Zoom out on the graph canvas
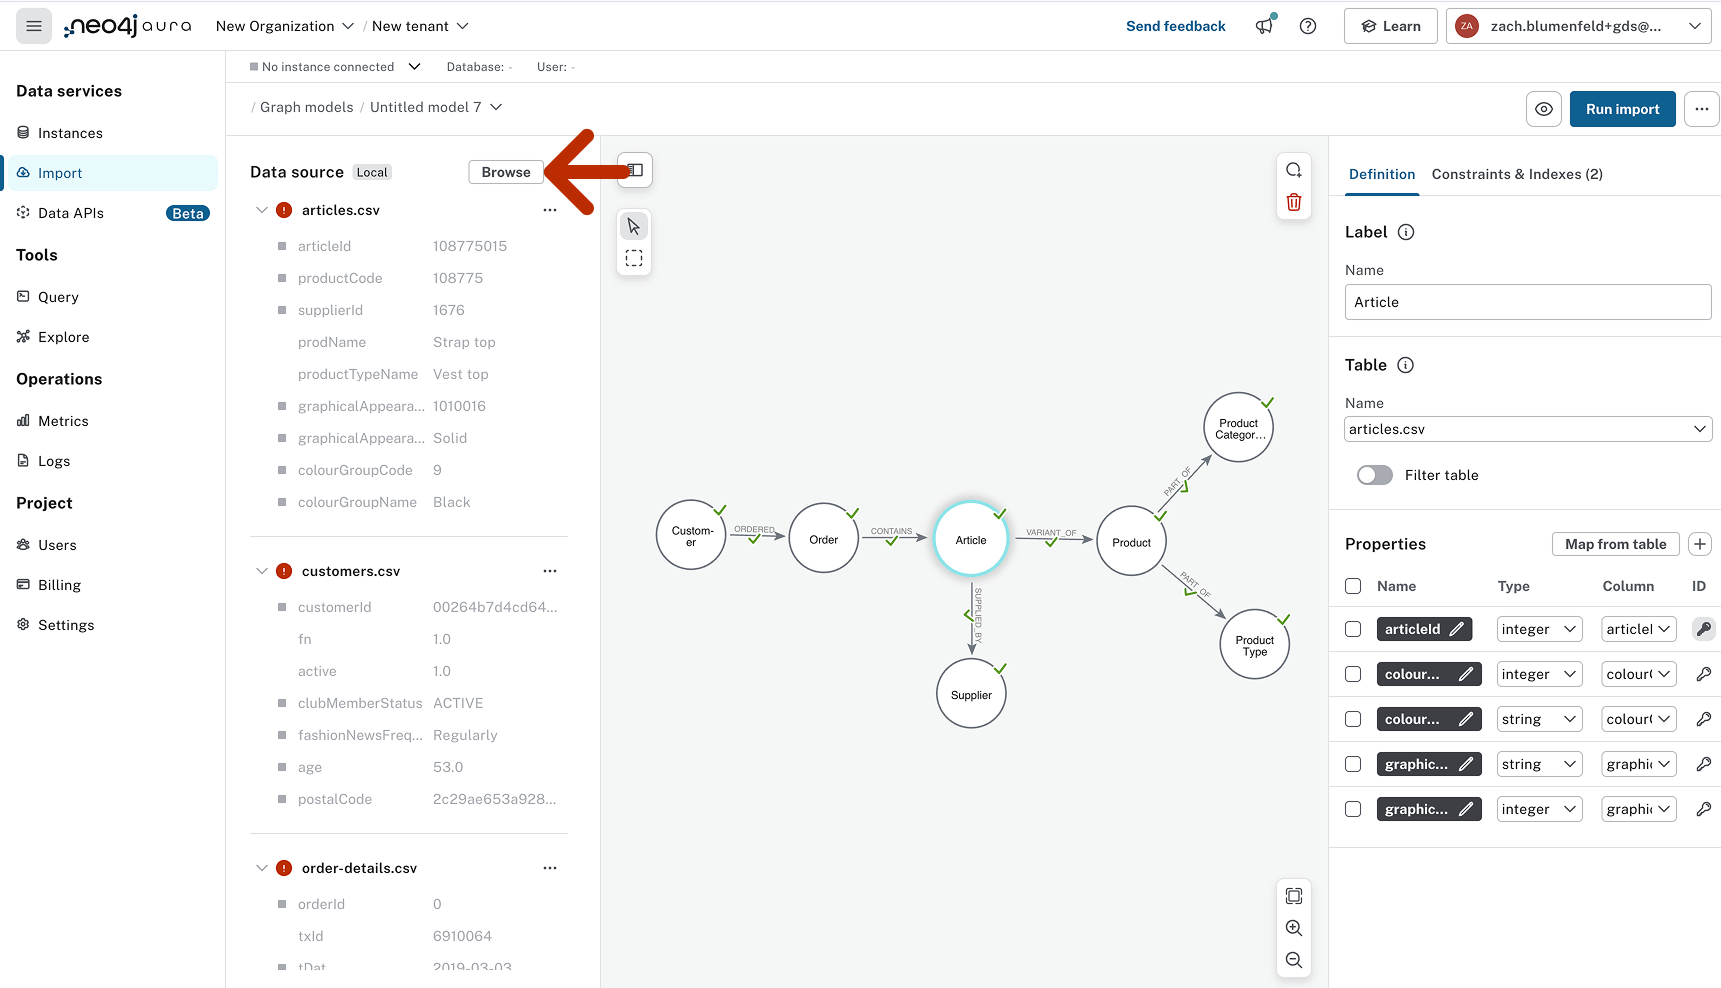This screenshot has width=1721, height=988. click(x=1293, y=960)
